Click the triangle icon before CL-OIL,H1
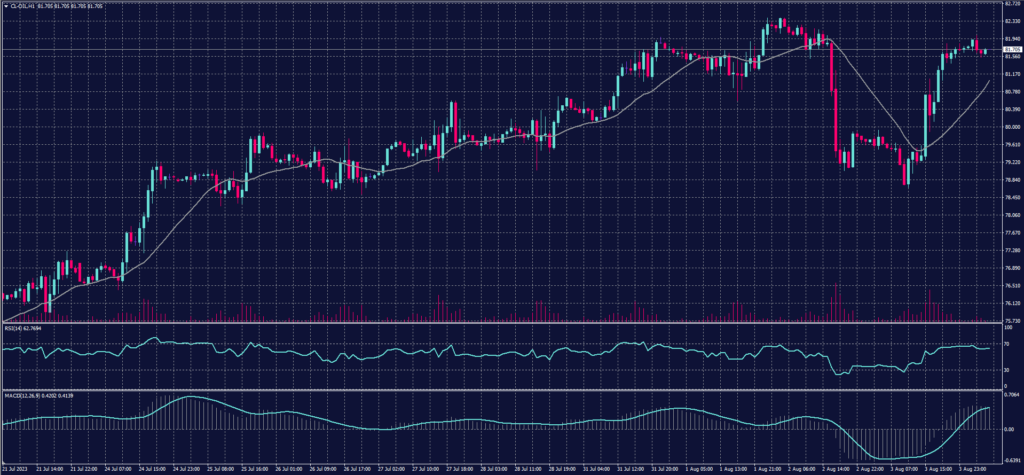The image size is (1024, 475). point(4,5)
